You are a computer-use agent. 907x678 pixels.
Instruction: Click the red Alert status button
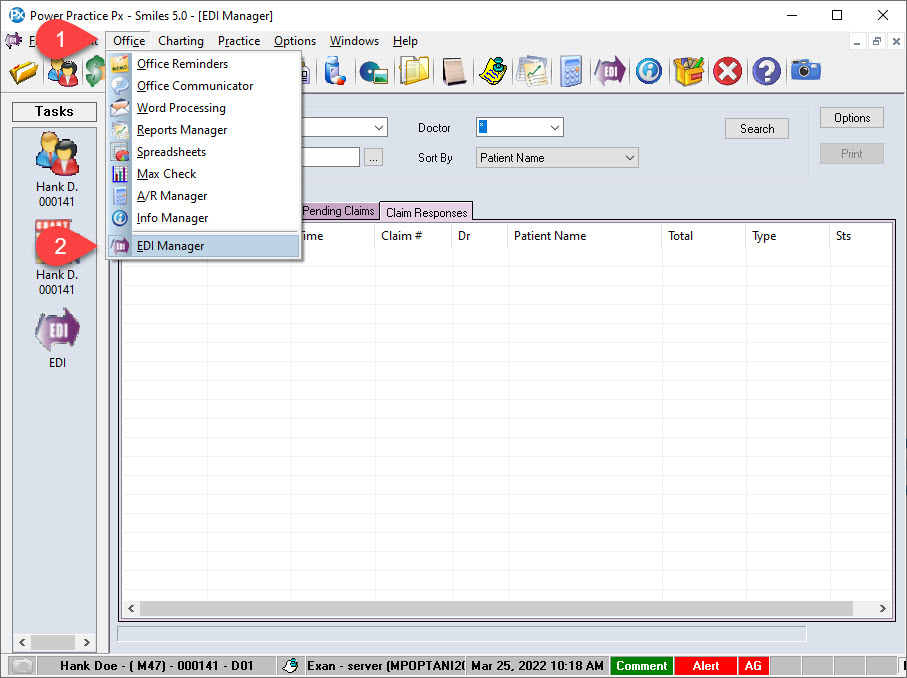pos(706,666)
